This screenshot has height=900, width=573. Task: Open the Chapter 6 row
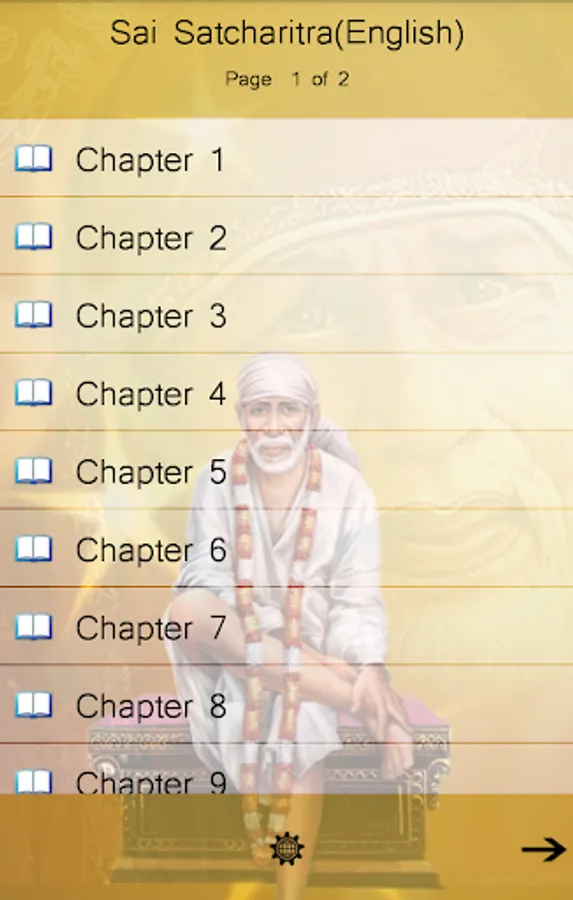tap(286, 548)
